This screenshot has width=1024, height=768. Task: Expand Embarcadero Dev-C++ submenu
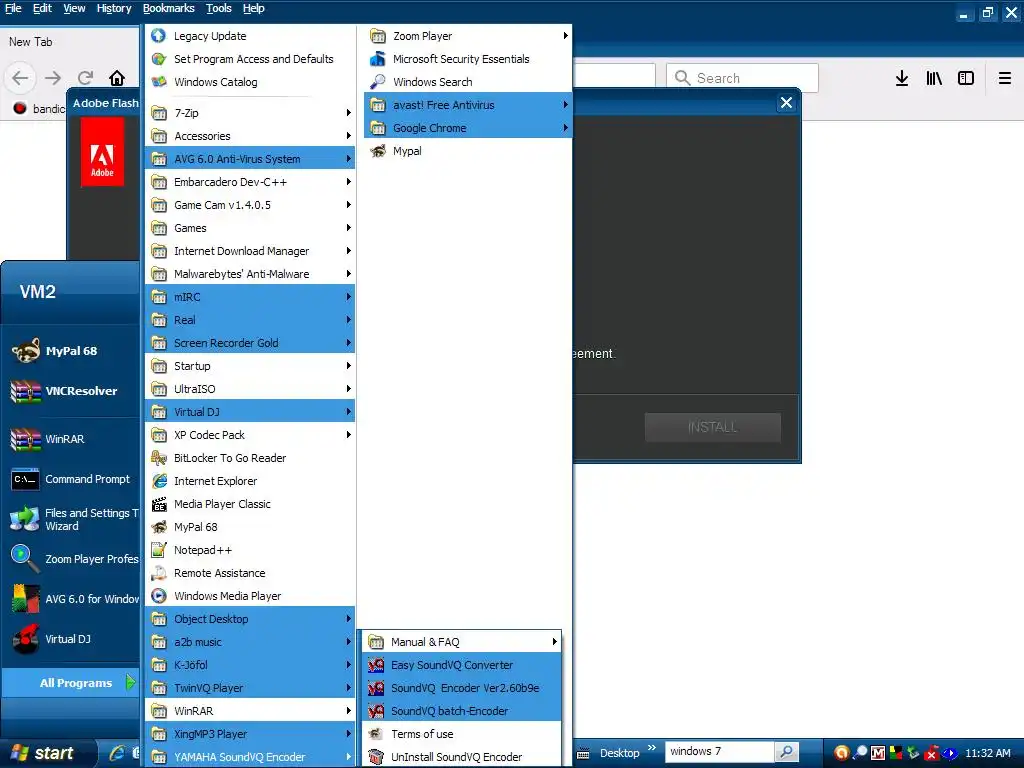coord(250,182)
